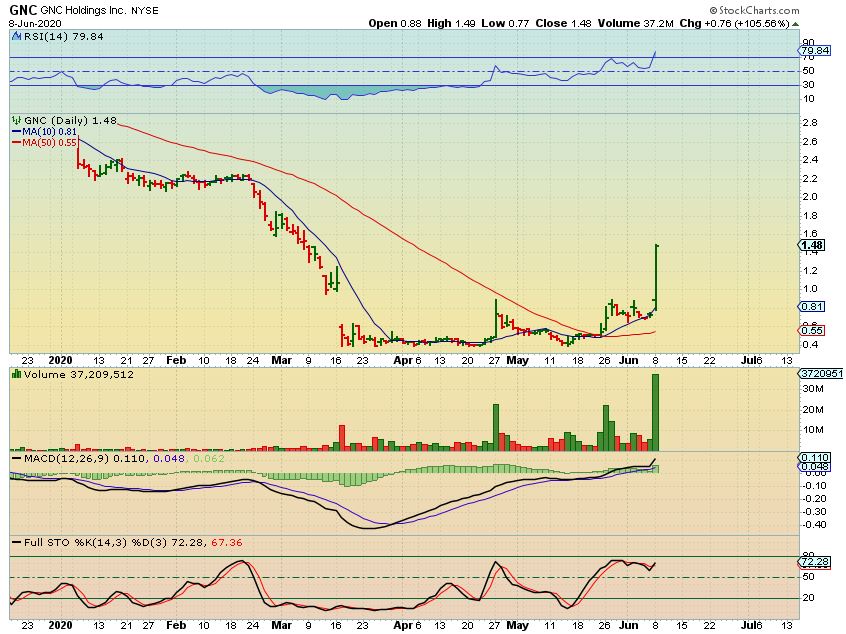The width and height of the screenshot is (846, 634).
Task: Click the Feb label under price chart
Action: tap(176, 360)
